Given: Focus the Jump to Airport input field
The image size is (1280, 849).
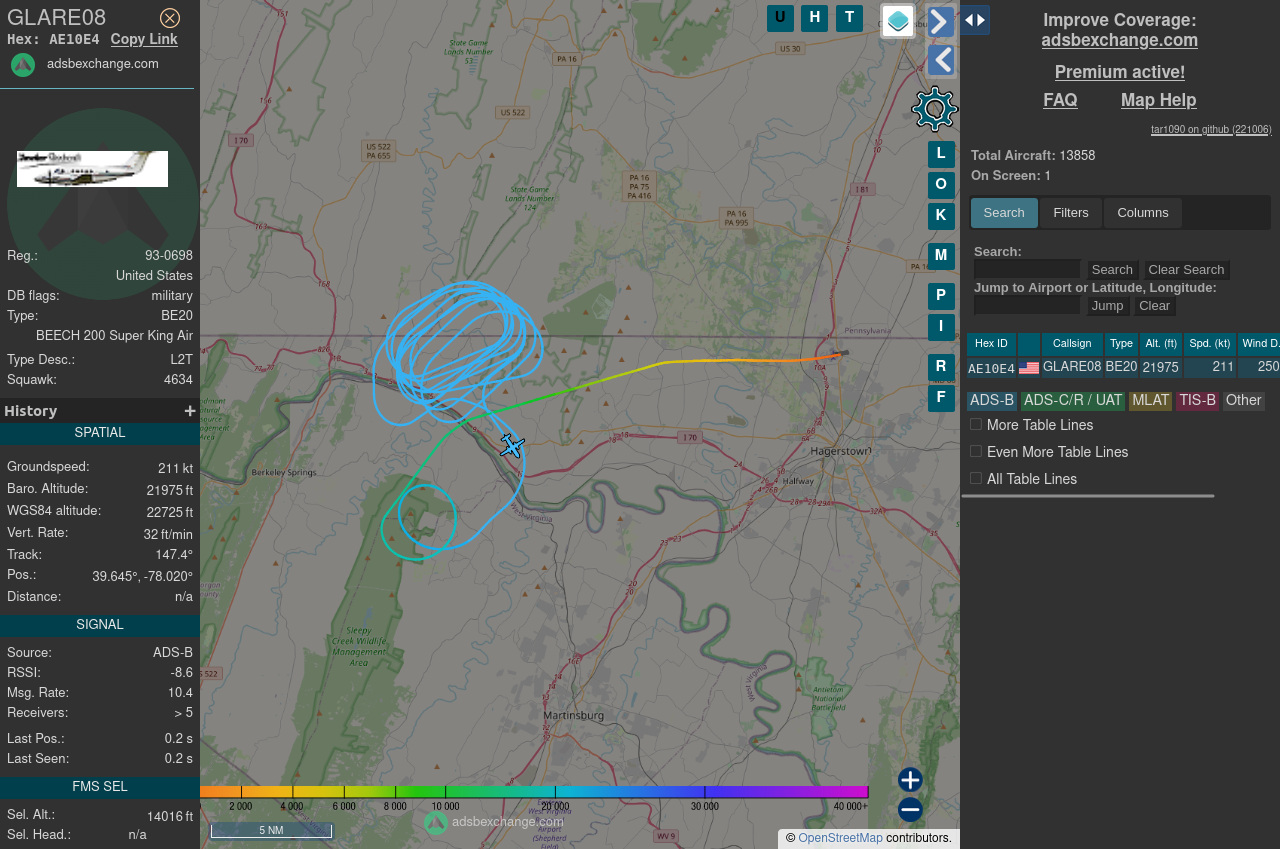Looking at the screenshot, I should coord(1027,305).
